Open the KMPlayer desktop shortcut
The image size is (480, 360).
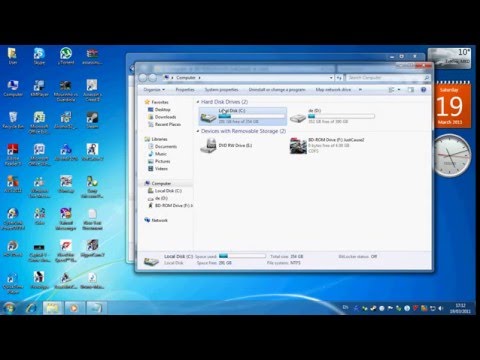[39, 88]
